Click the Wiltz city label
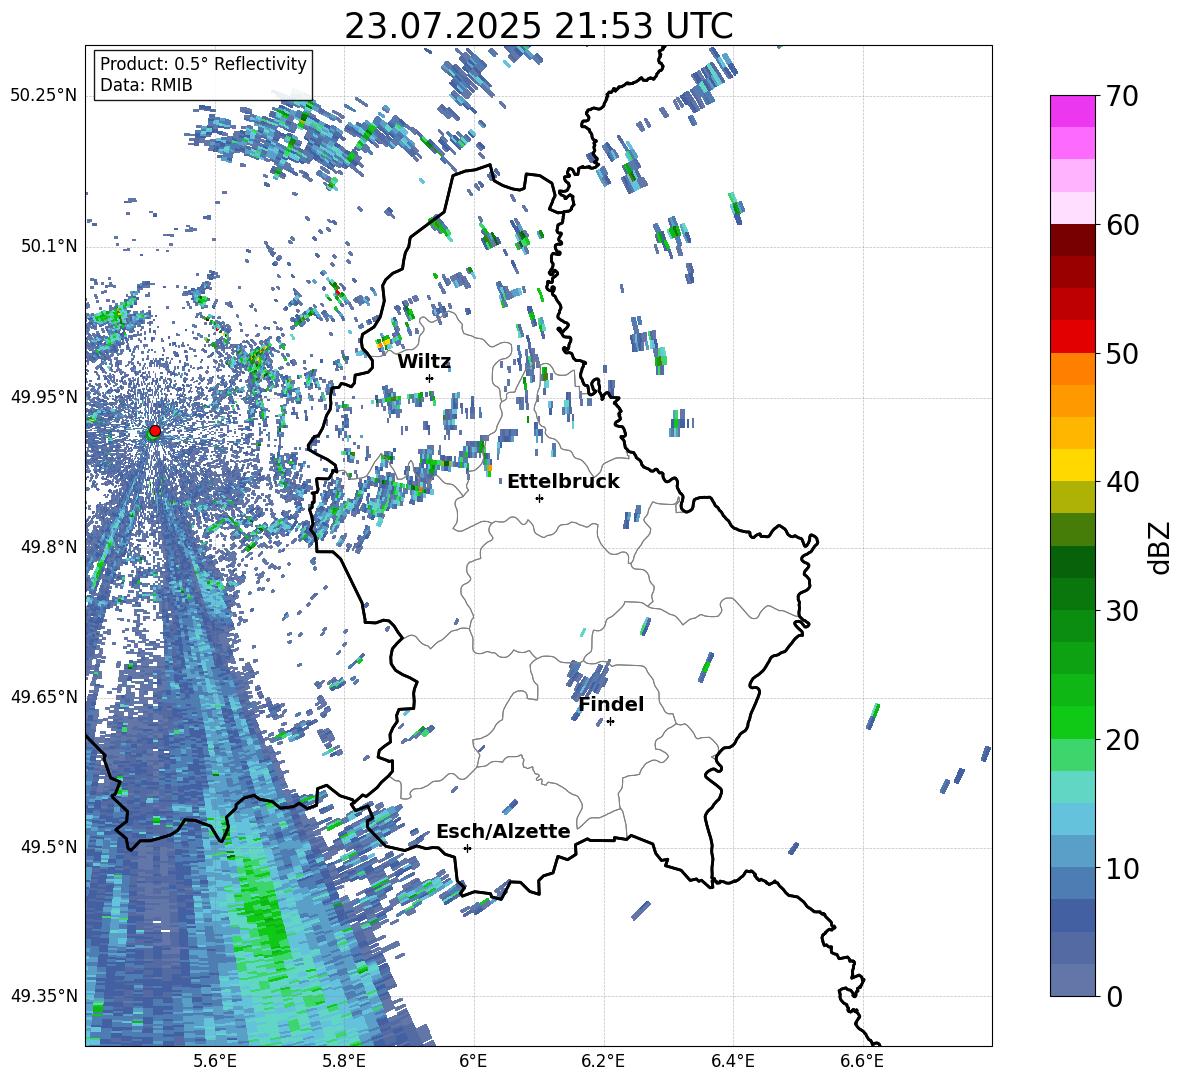Viewport: 1184px width, 1081px height. point(424,362)
